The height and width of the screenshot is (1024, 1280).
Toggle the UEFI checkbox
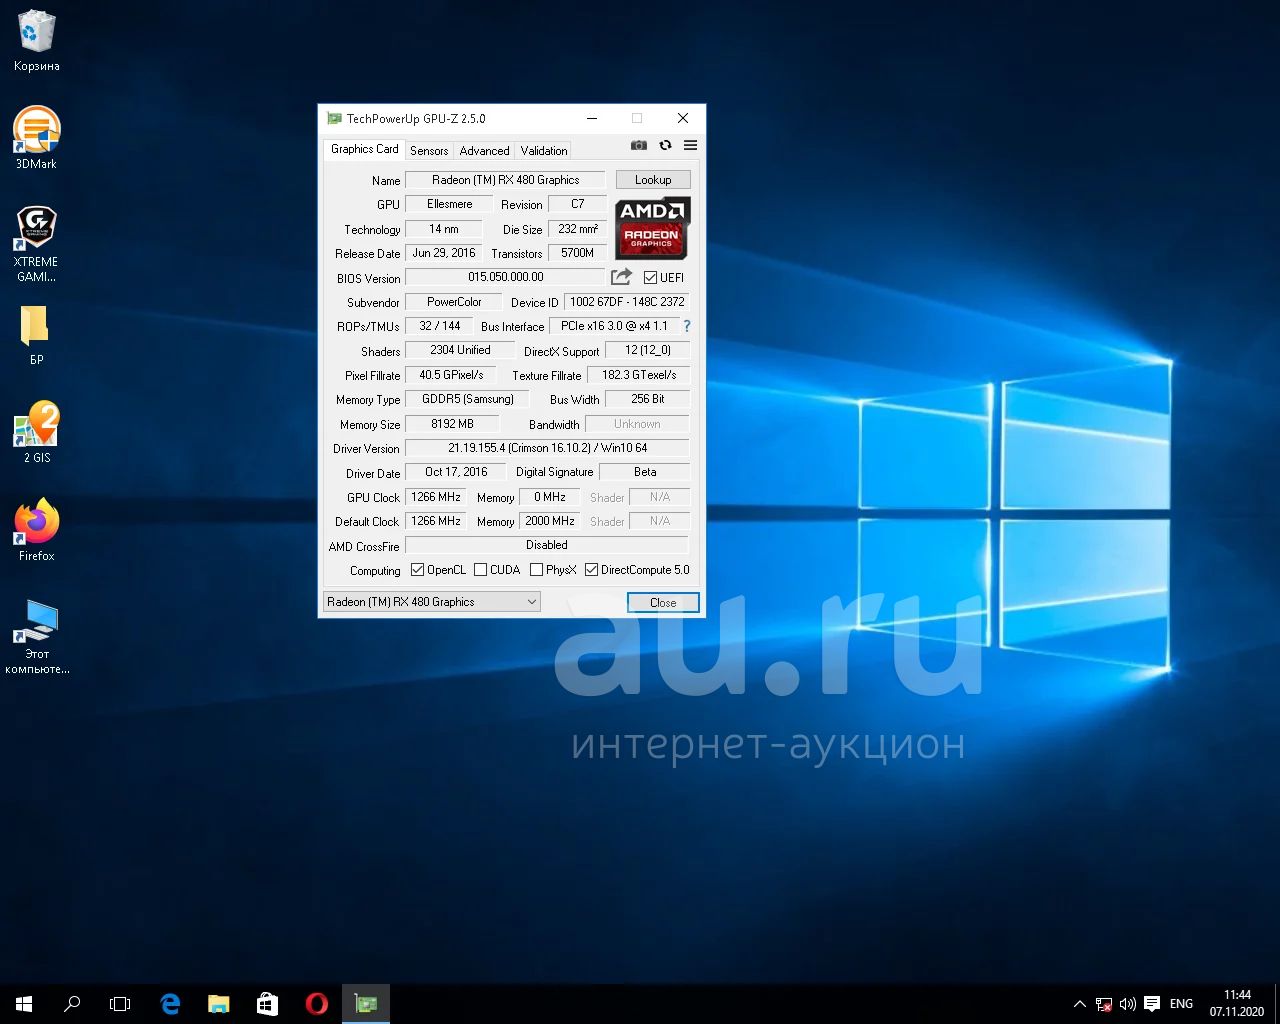click(x=650, y=278)
